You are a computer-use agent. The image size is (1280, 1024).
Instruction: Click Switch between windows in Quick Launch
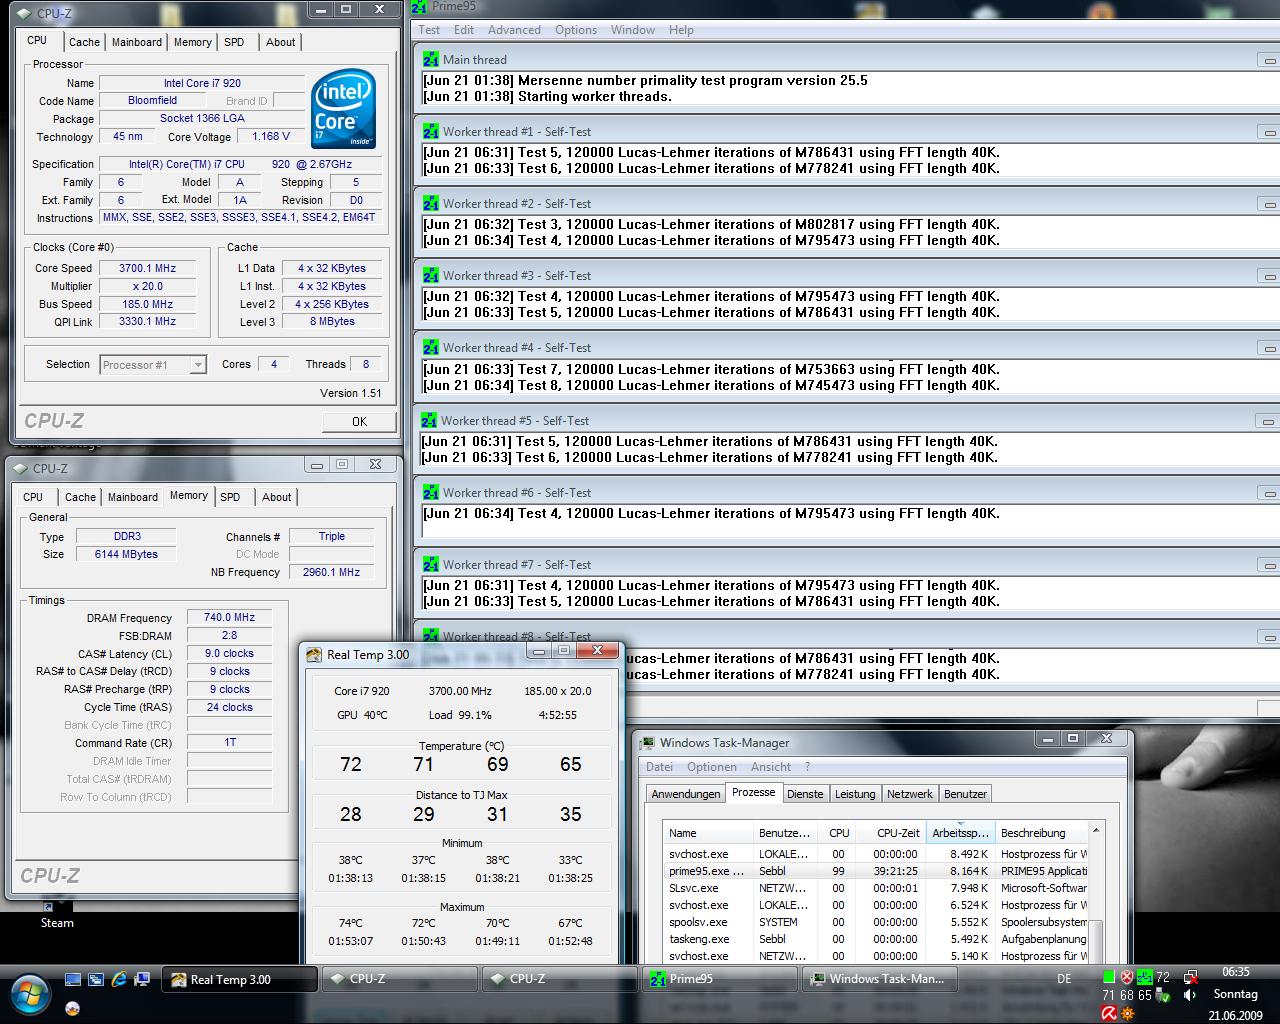(x=96, y=980)
